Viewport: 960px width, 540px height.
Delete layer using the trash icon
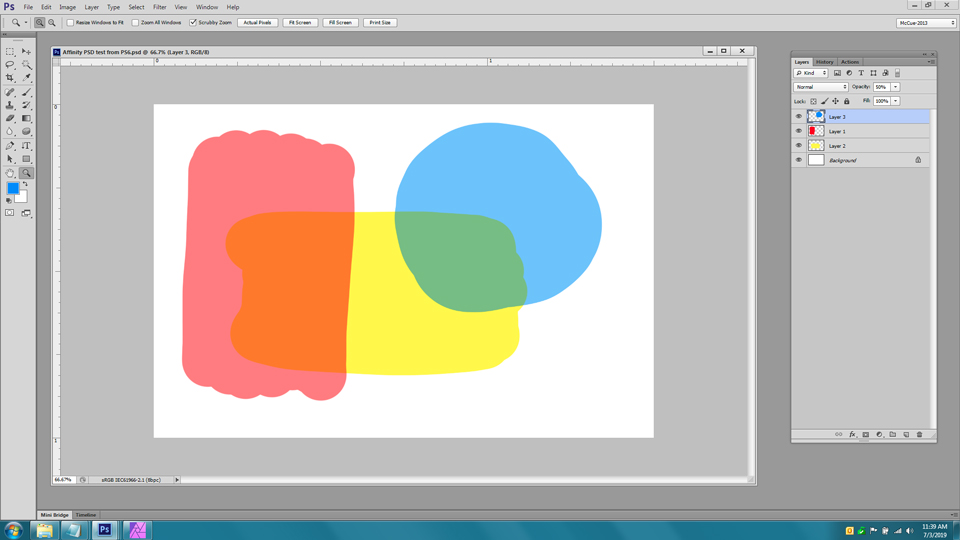(x=920, y=435)
